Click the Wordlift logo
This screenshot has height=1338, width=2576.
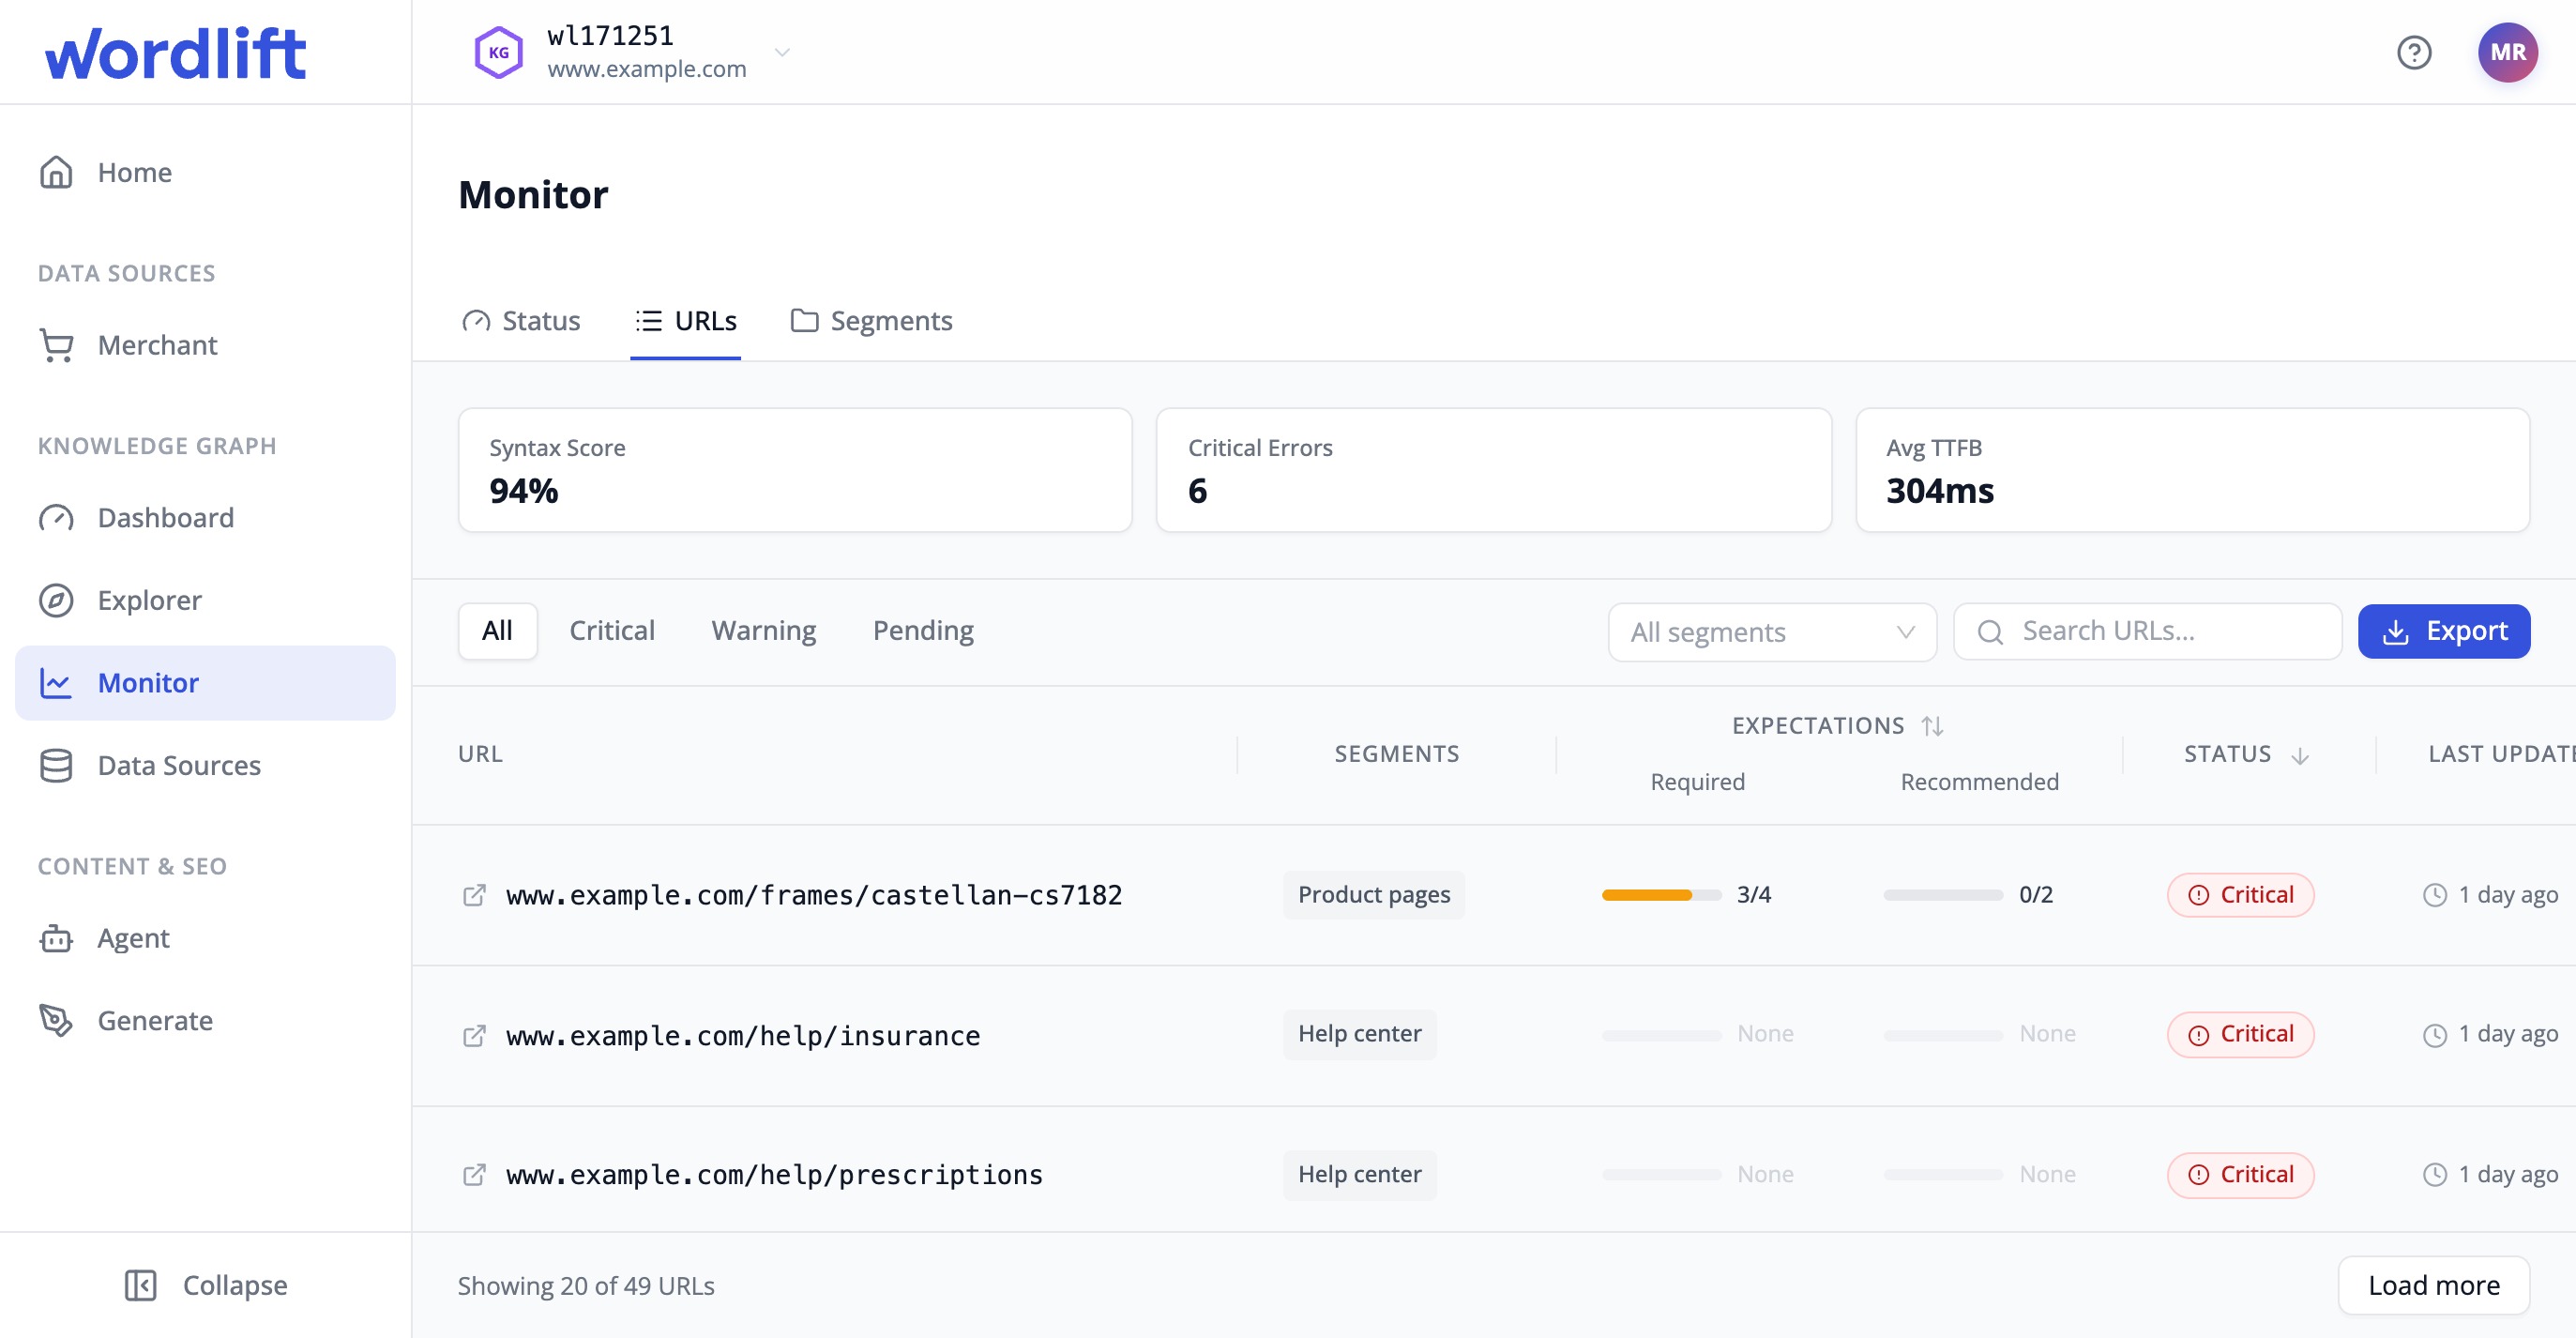tap(175, 52)
